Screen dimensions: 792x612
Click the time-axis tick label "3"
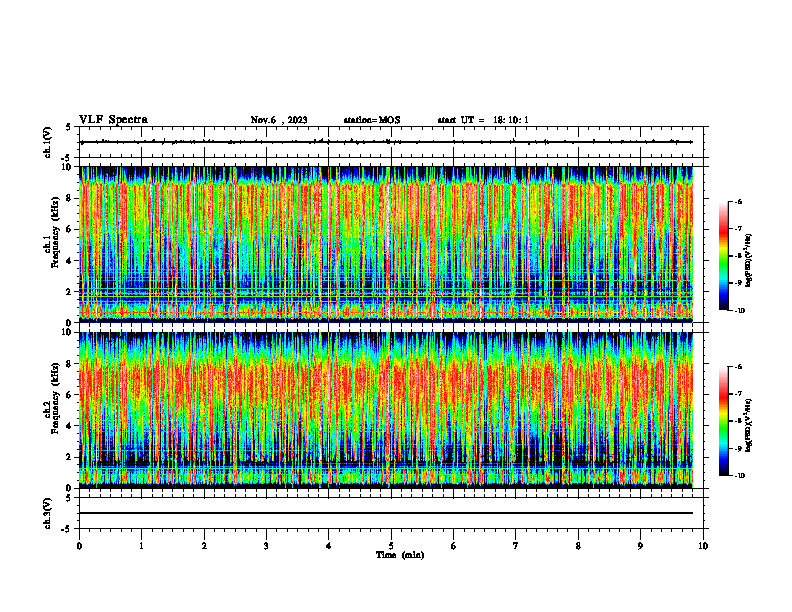[266, 546]
